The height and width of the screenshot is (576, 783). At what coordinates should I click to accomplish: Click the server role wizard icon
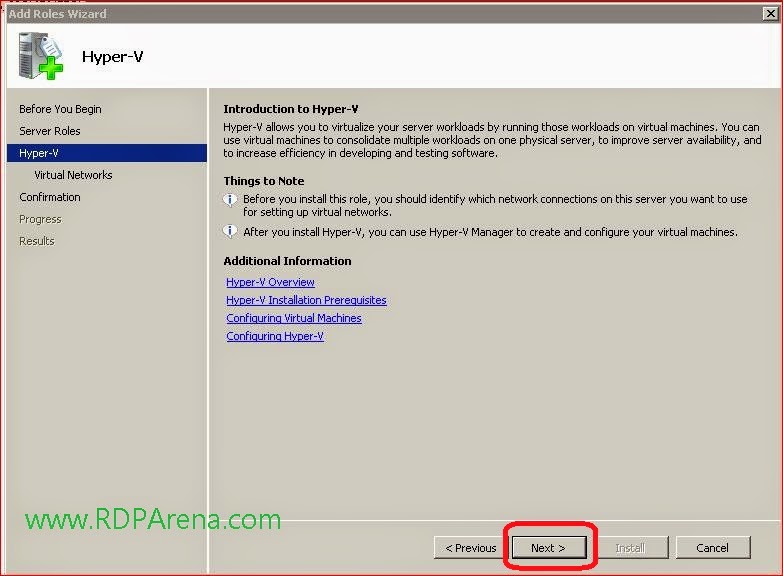tap(40, 56)
